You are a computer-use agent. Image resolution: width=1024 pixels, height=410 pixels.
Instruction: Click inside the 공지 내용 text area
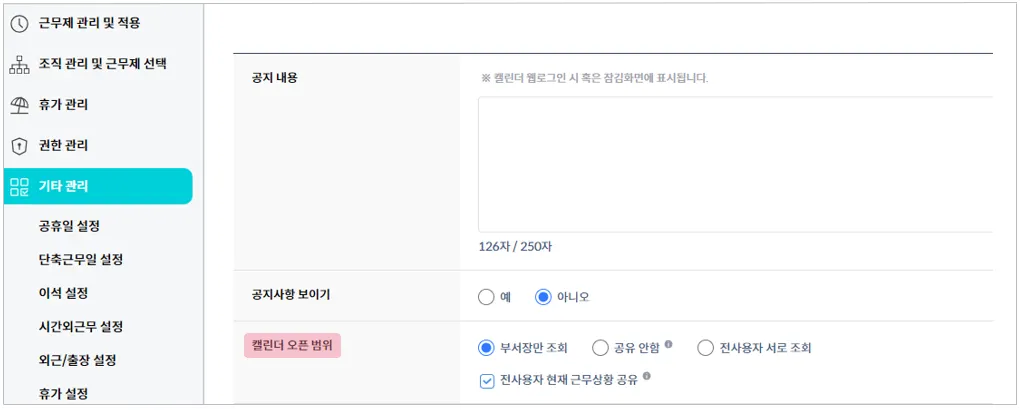pyautogui.click(x=734, y=165)
